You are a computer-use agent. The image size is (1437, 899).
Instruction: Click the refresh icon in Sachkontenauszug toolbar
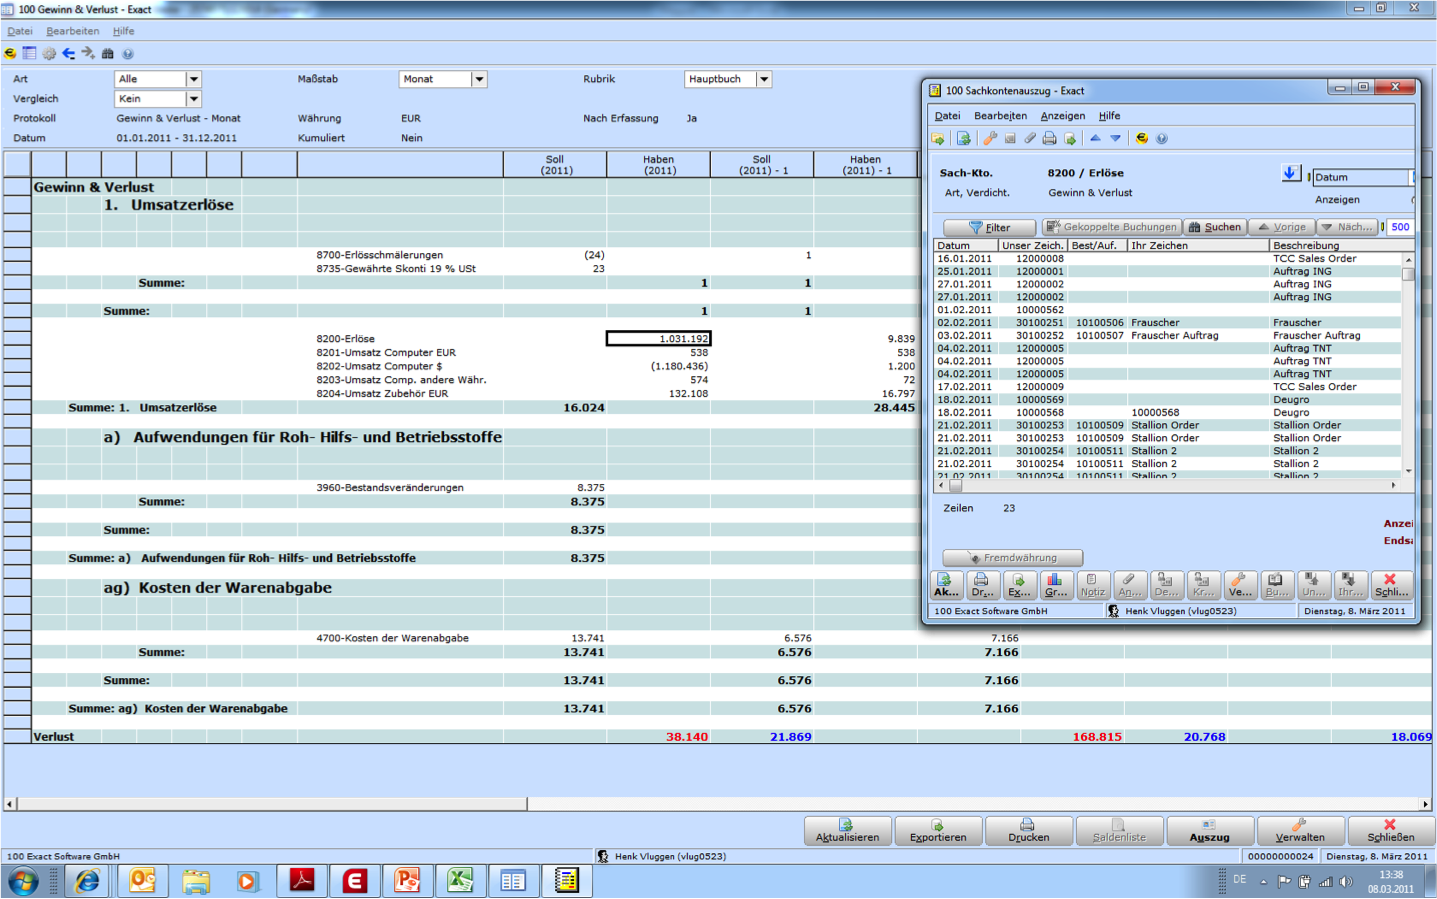(x=963, y=139)
